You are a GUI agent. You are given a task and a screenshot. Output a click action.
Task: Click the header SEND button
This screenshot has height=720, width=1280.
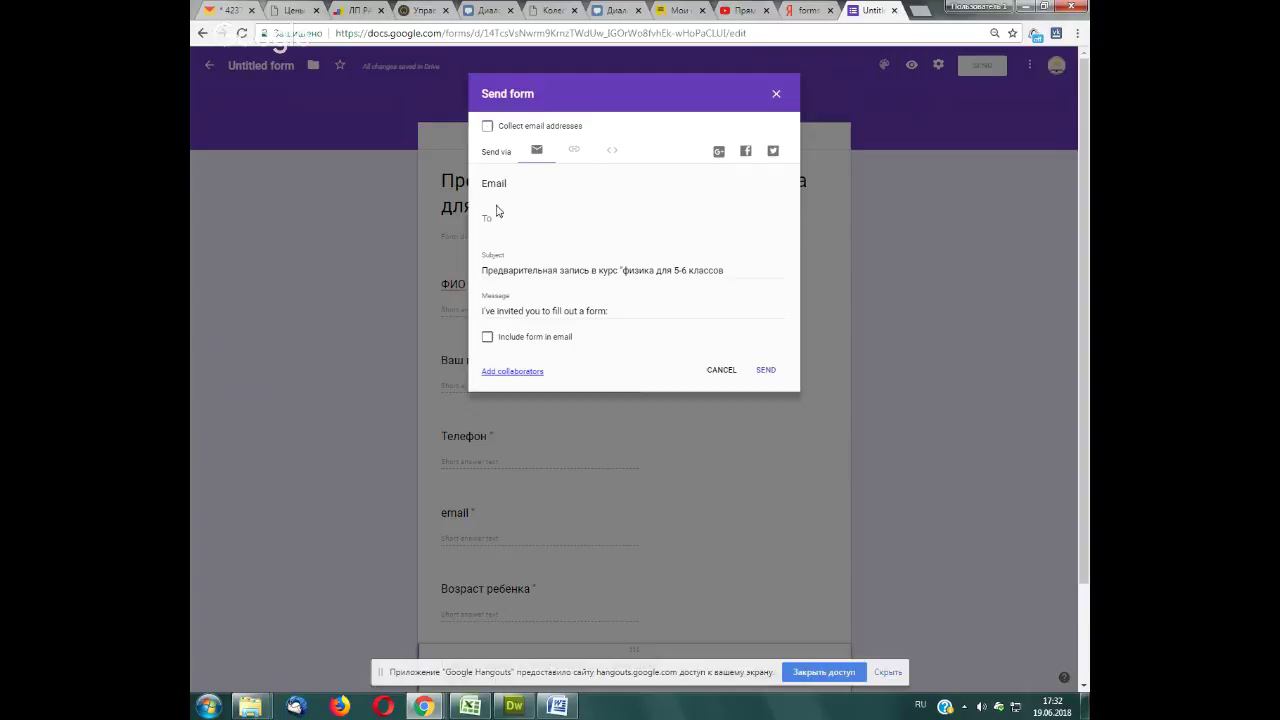[x=982, y=65]
